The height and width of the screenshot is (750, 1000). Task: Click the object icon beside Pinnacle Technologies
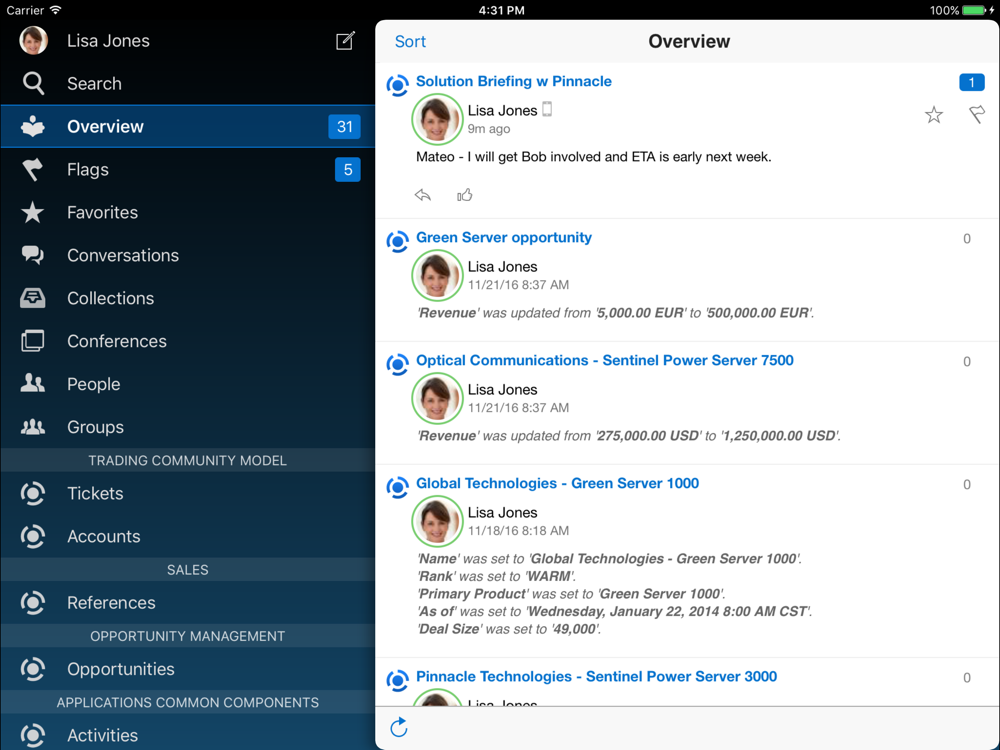397,680
